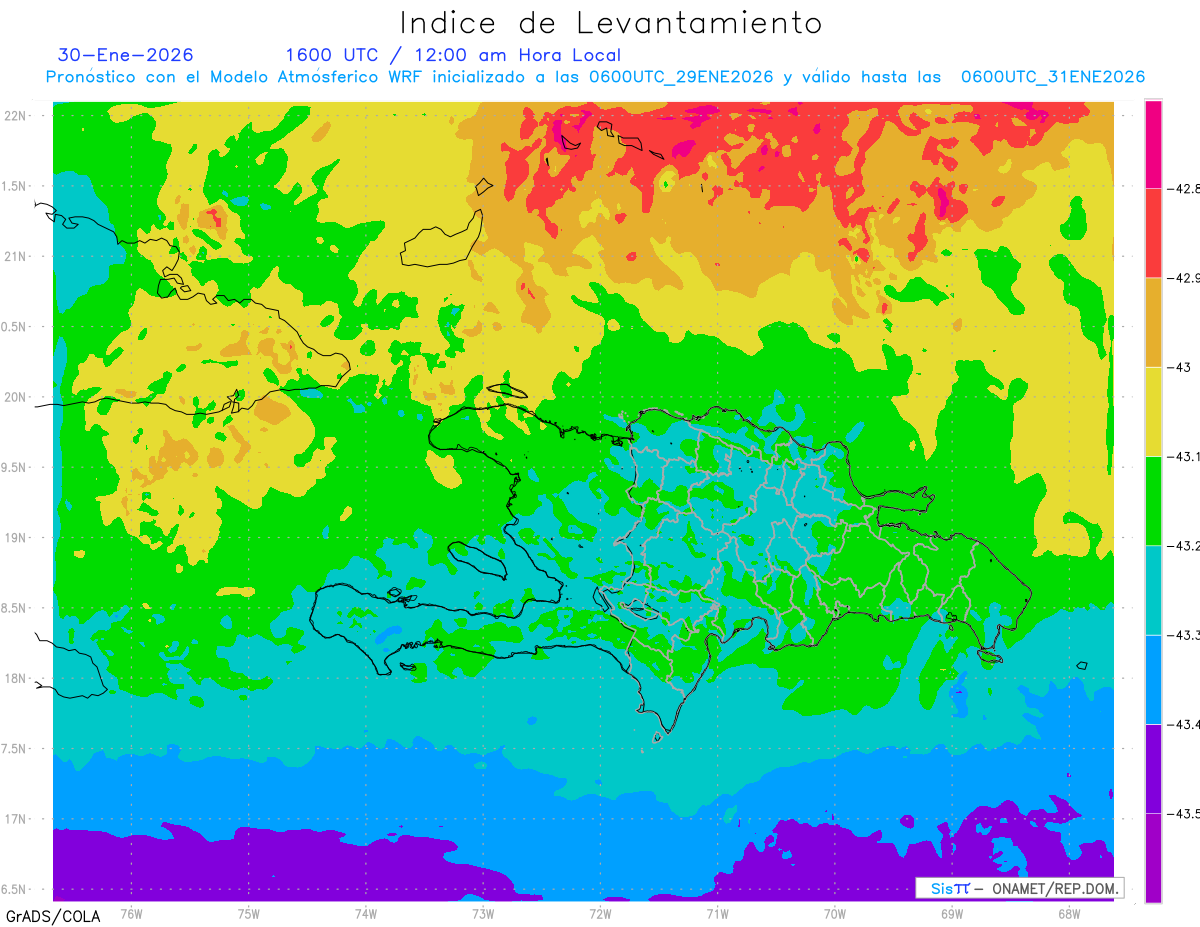Click the 'Pronóstico con el Modelo Atmósferico WRF' line
This screenshot has width=1200, height=927.
[596, 77]
